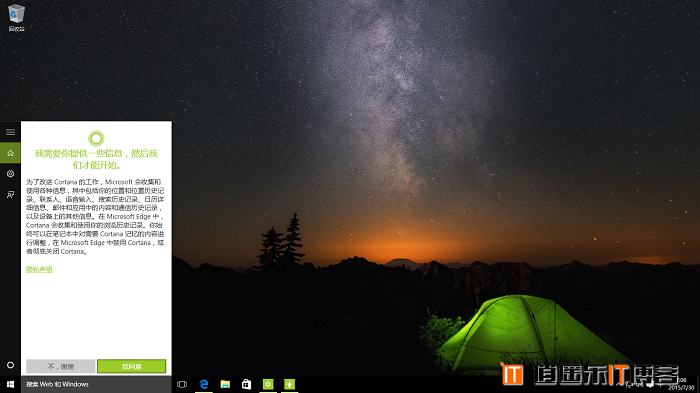Viewport: 700px width, 393px height.
Task: Launch Microsoft Edge from the taskbar
Action: (204, 384)
